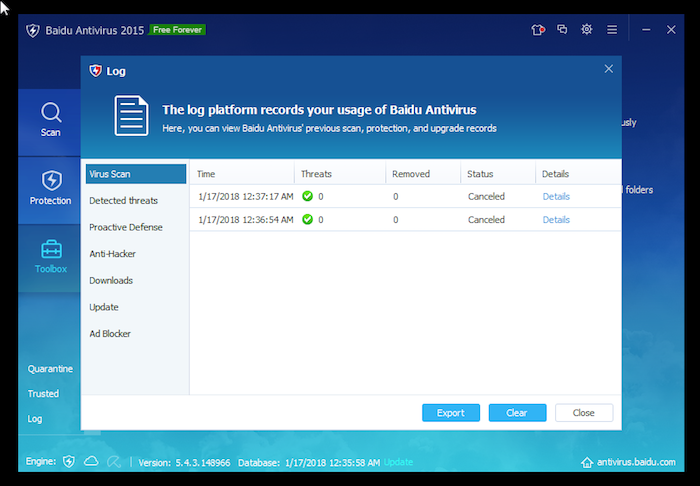Sort by the Time column header

tap(242, 174)
